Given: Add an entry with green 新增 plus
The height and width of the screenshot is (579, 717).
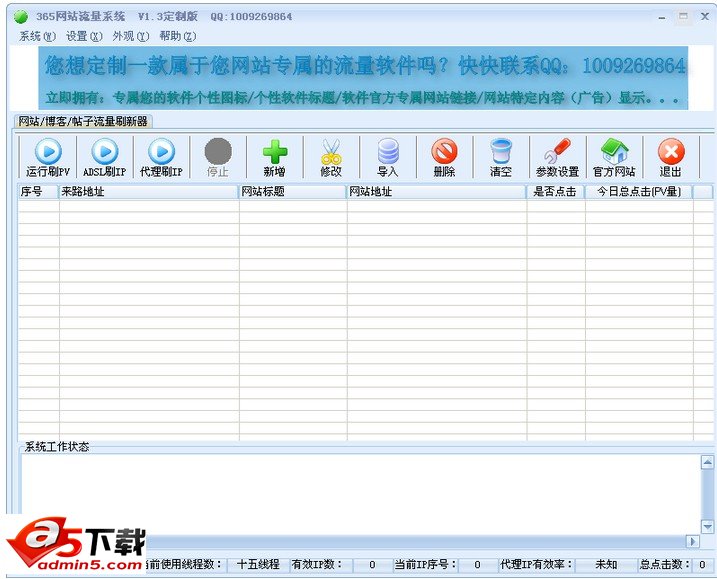Looking at the screenshot, I should tap(275, 151).
